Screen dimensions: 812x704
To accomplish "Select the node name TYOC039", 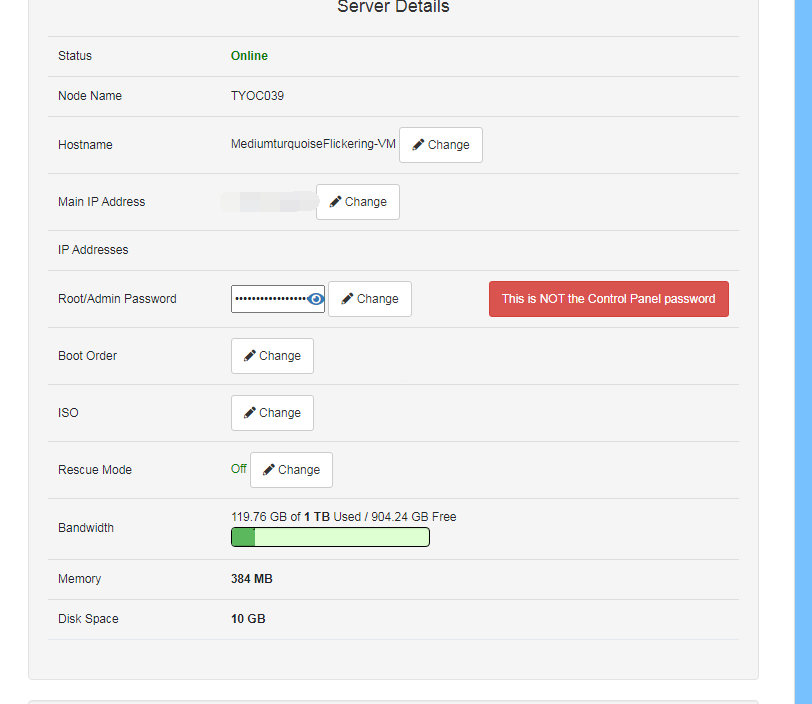I will click(x=257, y=96).
